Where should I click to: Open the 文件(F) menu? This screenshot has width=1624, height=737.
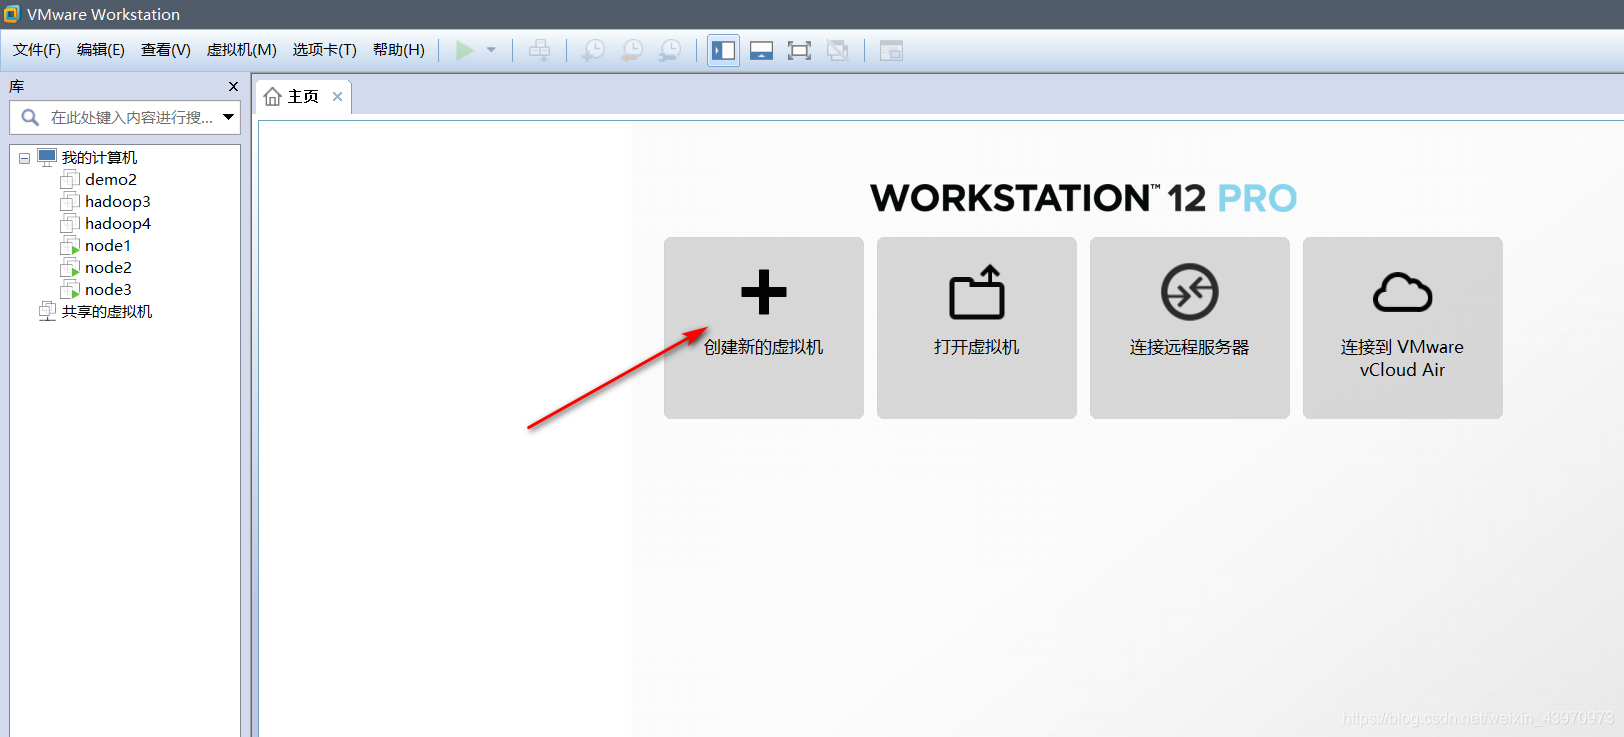(37, 50)
